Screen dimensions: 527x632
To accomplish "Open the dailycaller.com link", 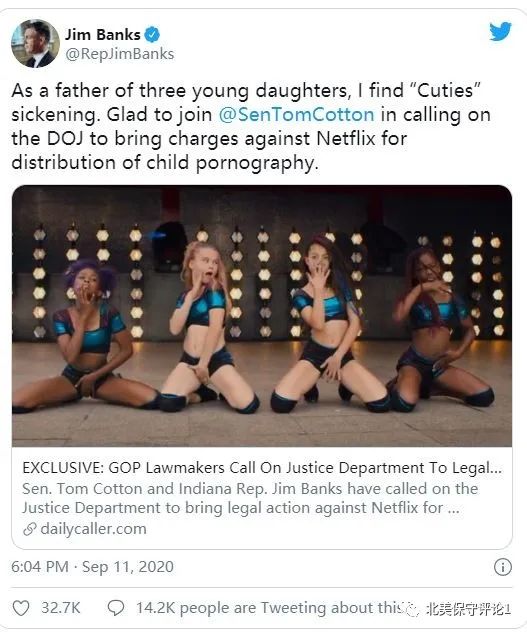I will tap(93, 529).
